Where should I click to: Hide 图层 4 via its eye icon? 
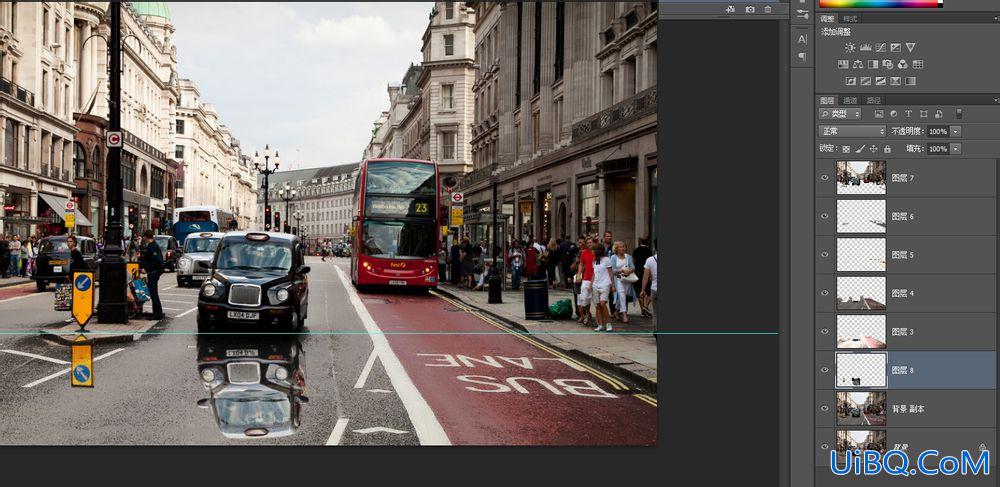[x=825, y=293]
